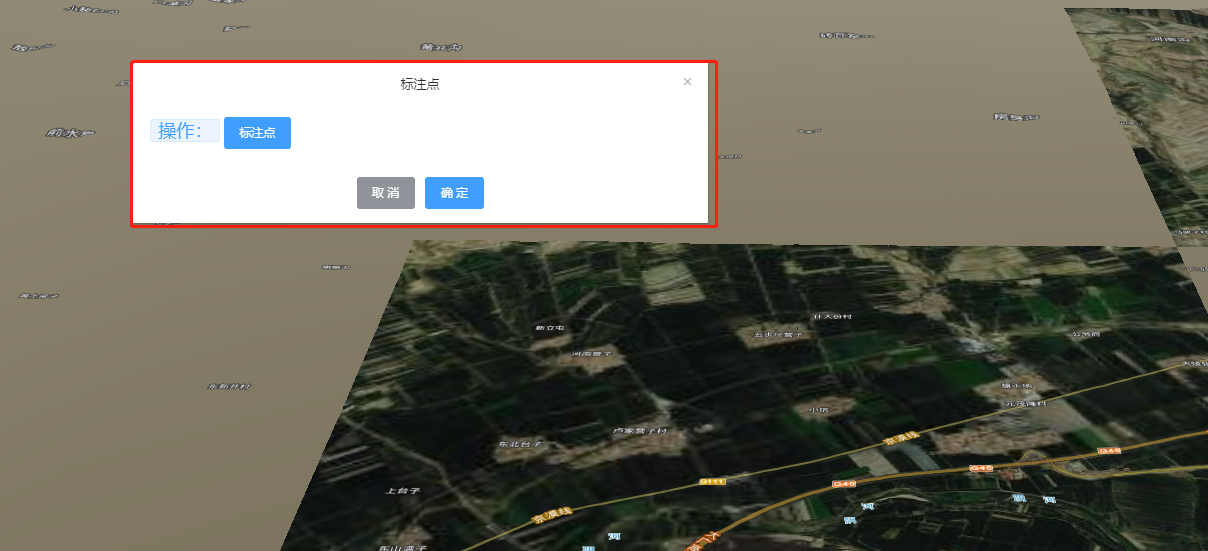Click the 小坝 place label on the map
1208x551 pixels.
pyautogui.click(x=819, y=408)
